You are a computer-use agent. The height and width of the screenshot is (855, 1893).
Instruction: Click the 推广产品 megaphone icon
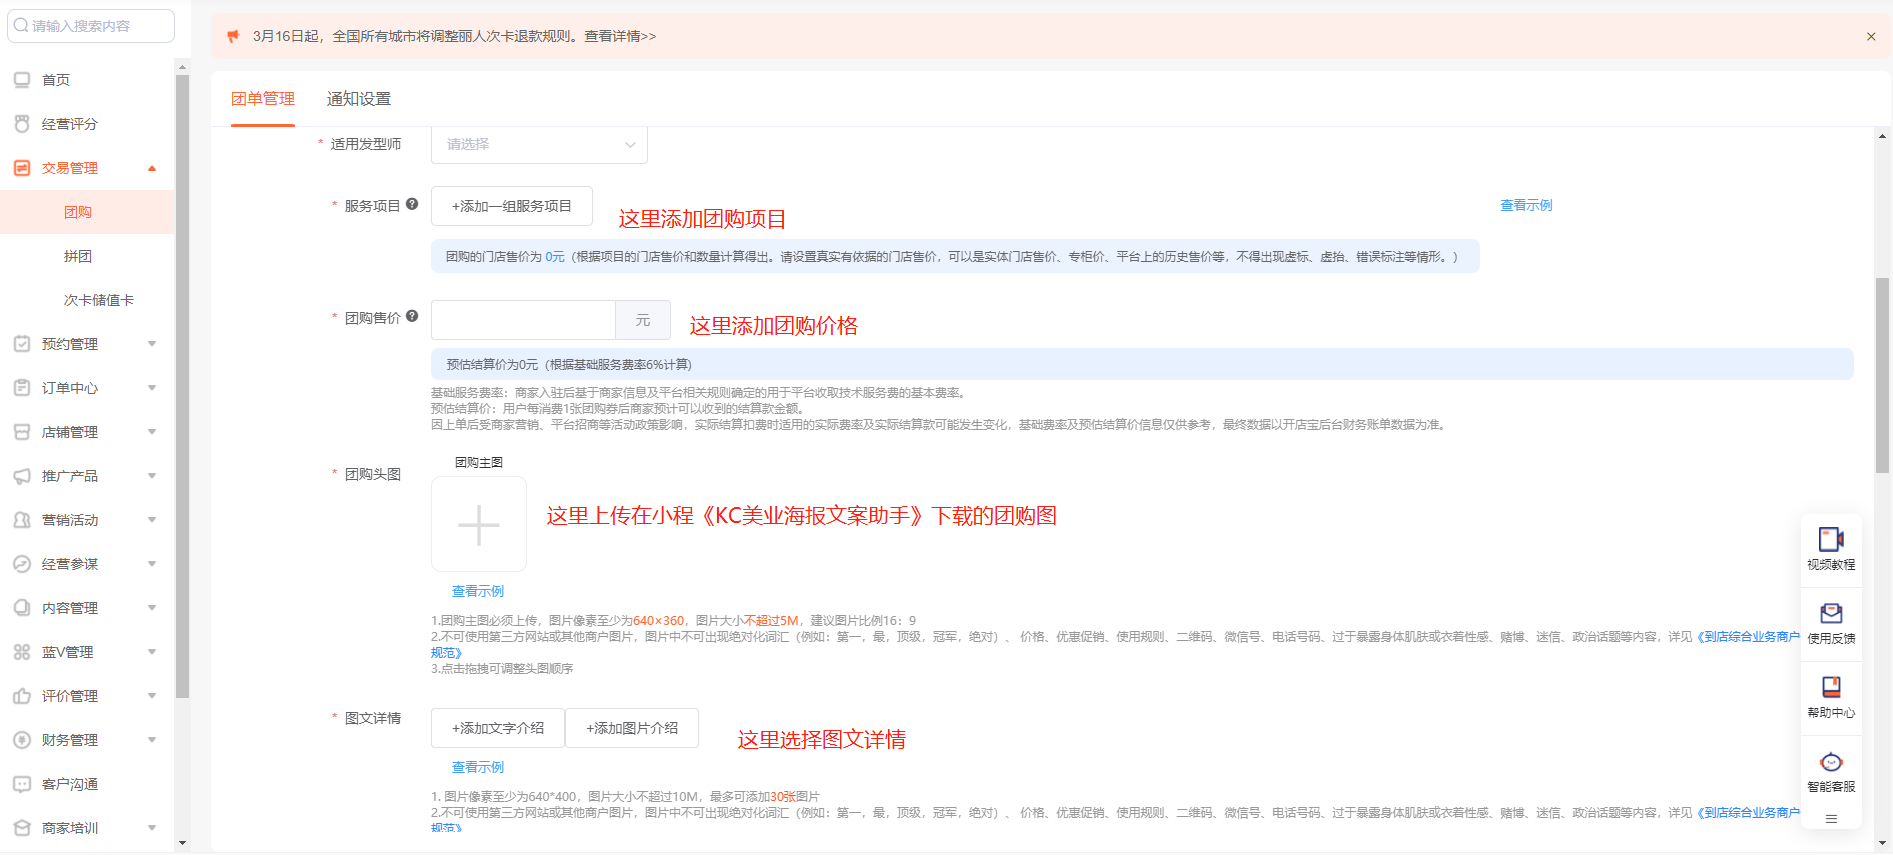22,476
